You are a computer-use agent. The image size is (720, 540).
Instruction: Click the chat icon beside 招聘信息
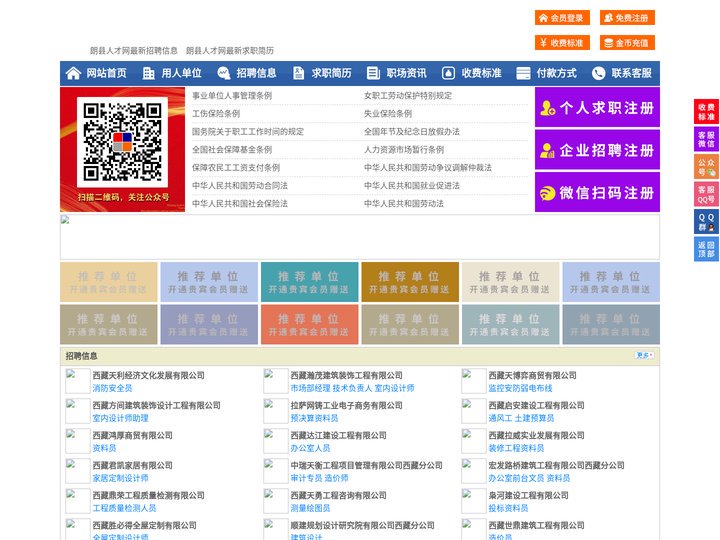coord(223,73)
